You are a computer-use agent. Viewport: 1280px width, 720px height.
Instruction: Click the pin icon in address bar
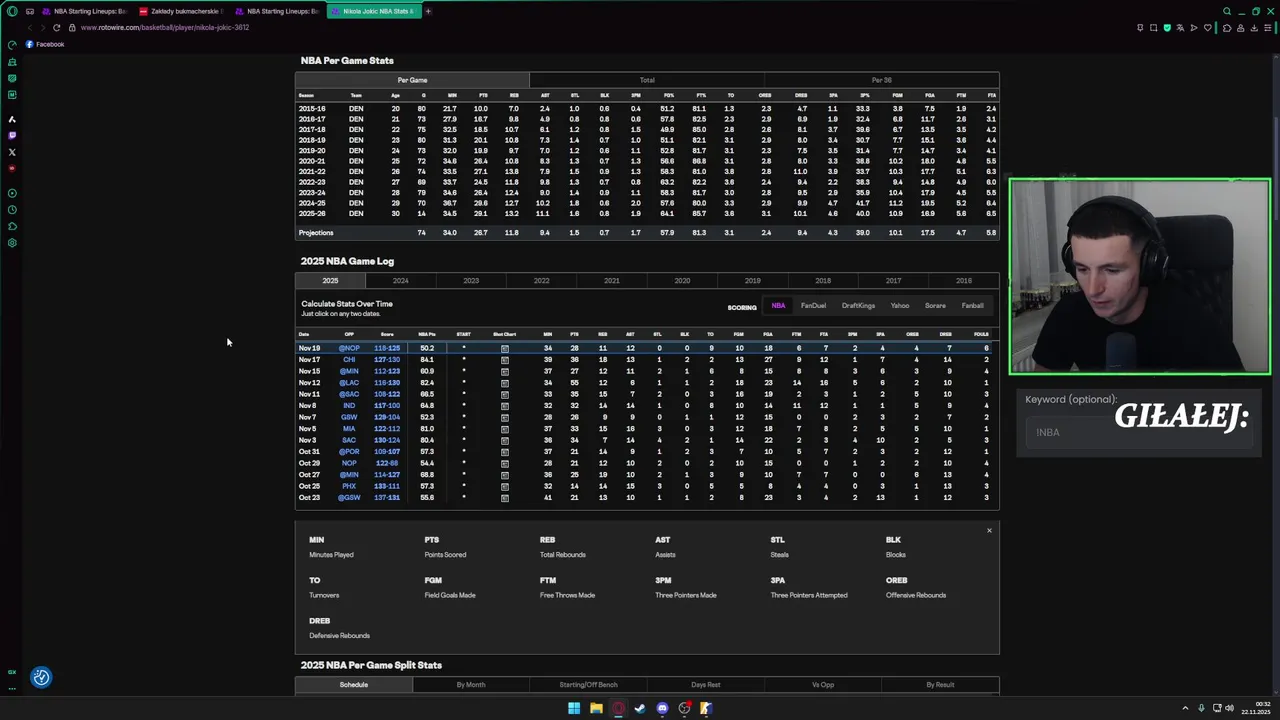tap(1140, 28)
